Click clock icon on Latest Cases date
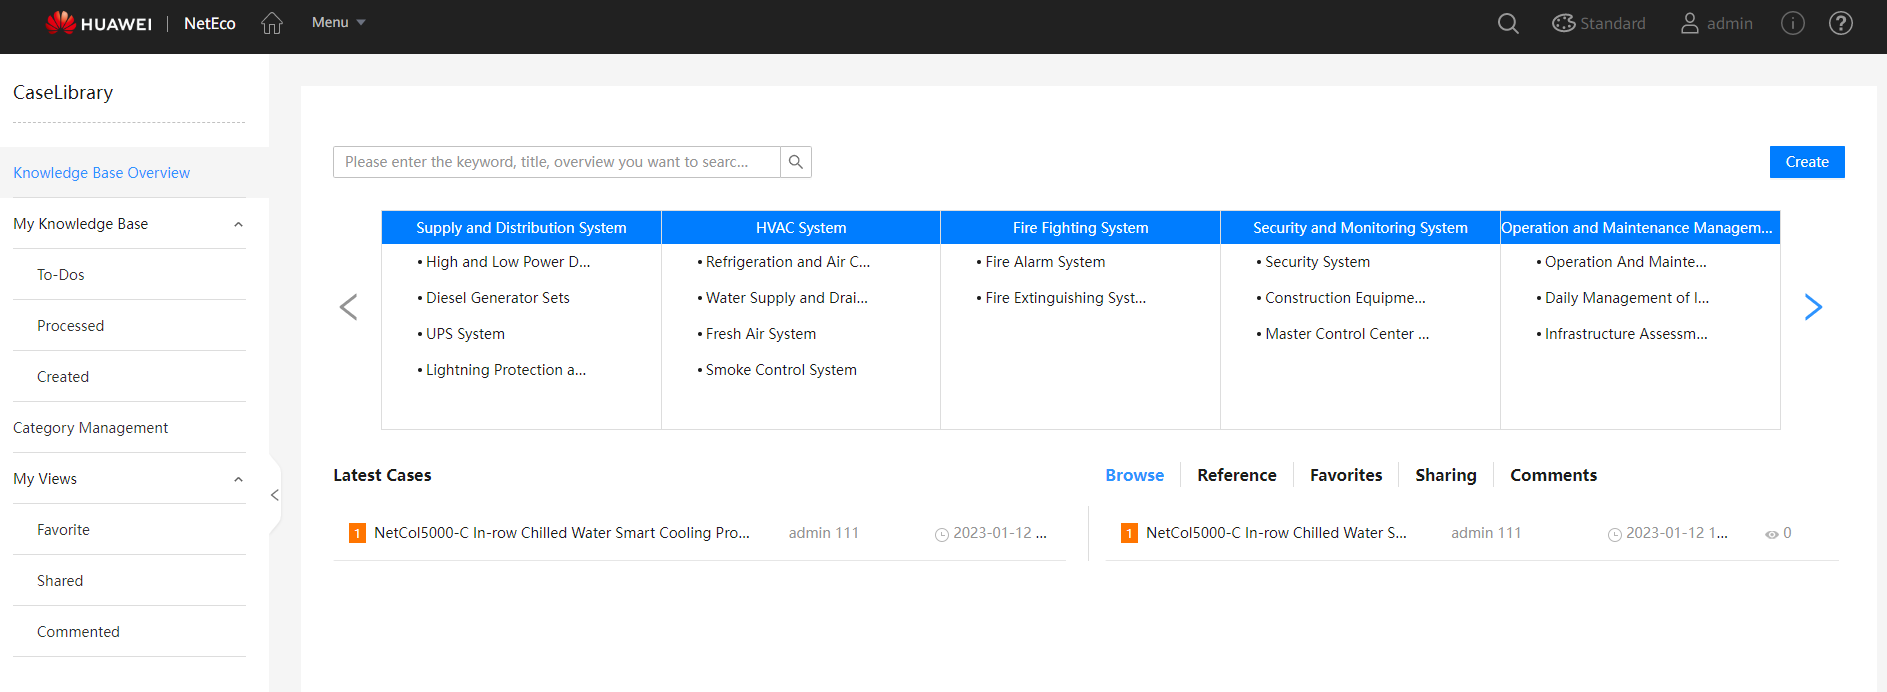Screen dimensions: 1887x692 click(941, 534)
